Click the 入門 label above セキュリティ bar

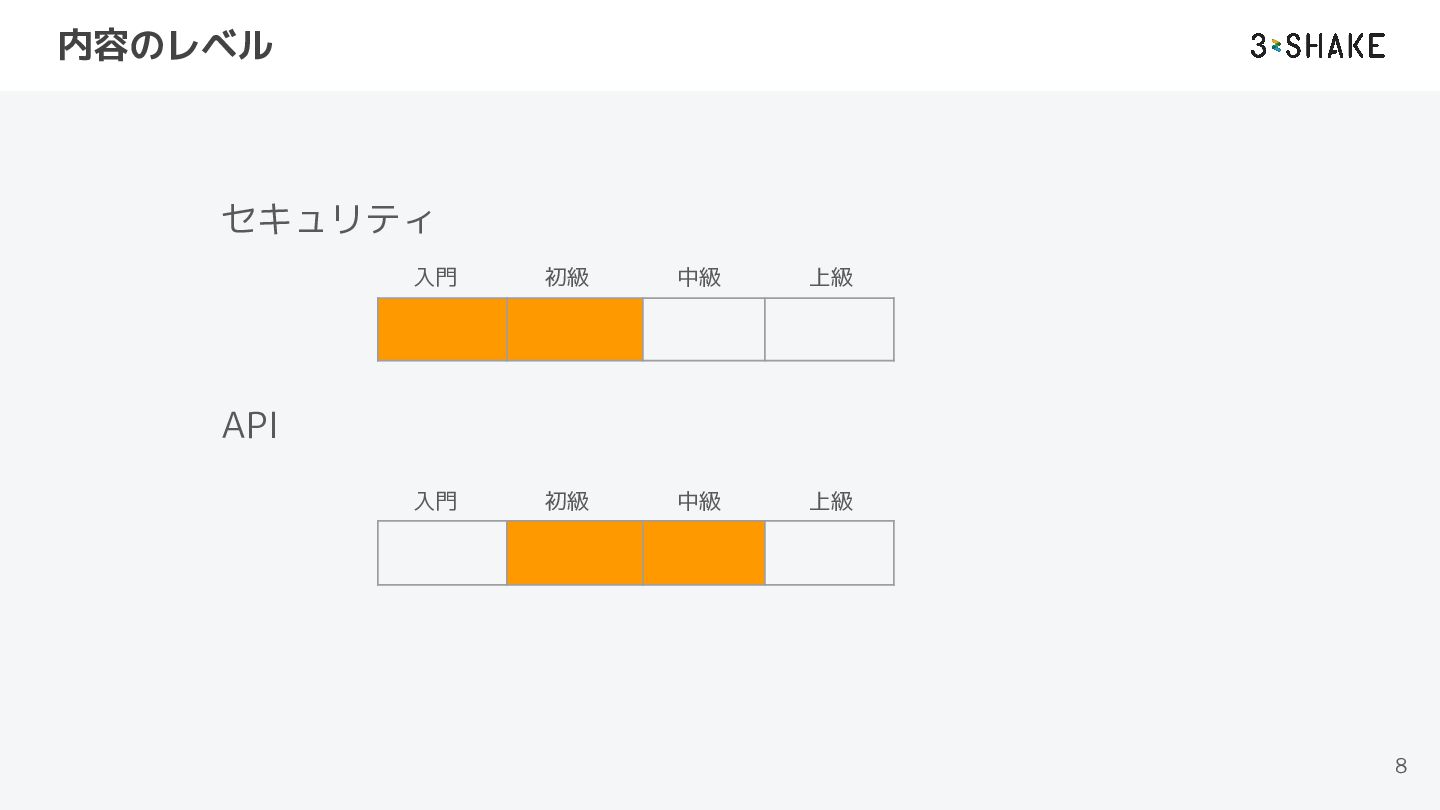point(436,277)
